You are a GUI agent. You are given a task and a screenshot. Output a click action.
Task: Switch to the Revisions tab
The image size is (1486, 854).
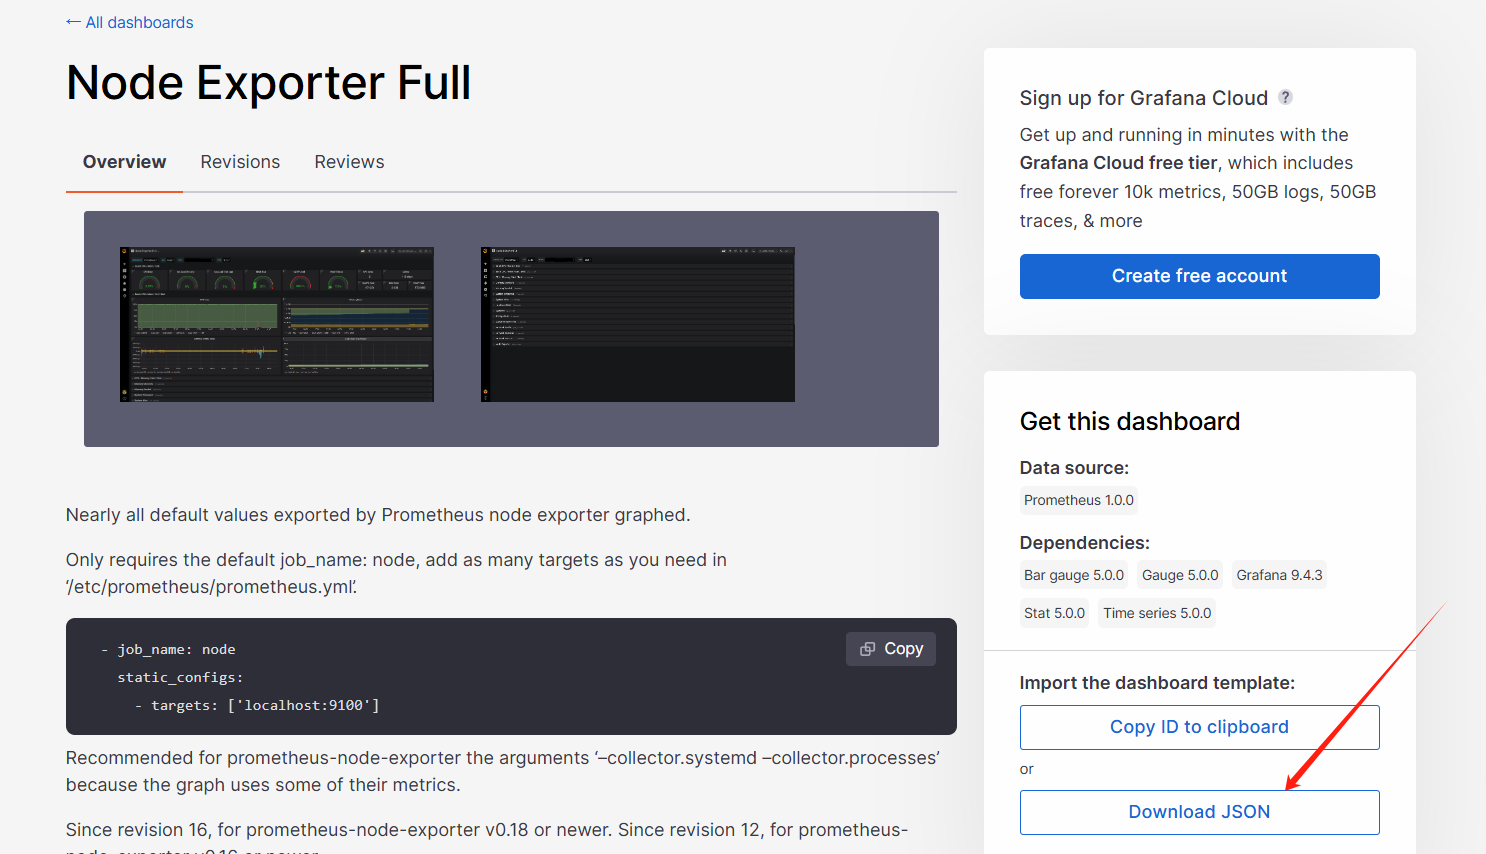(240, 162)
